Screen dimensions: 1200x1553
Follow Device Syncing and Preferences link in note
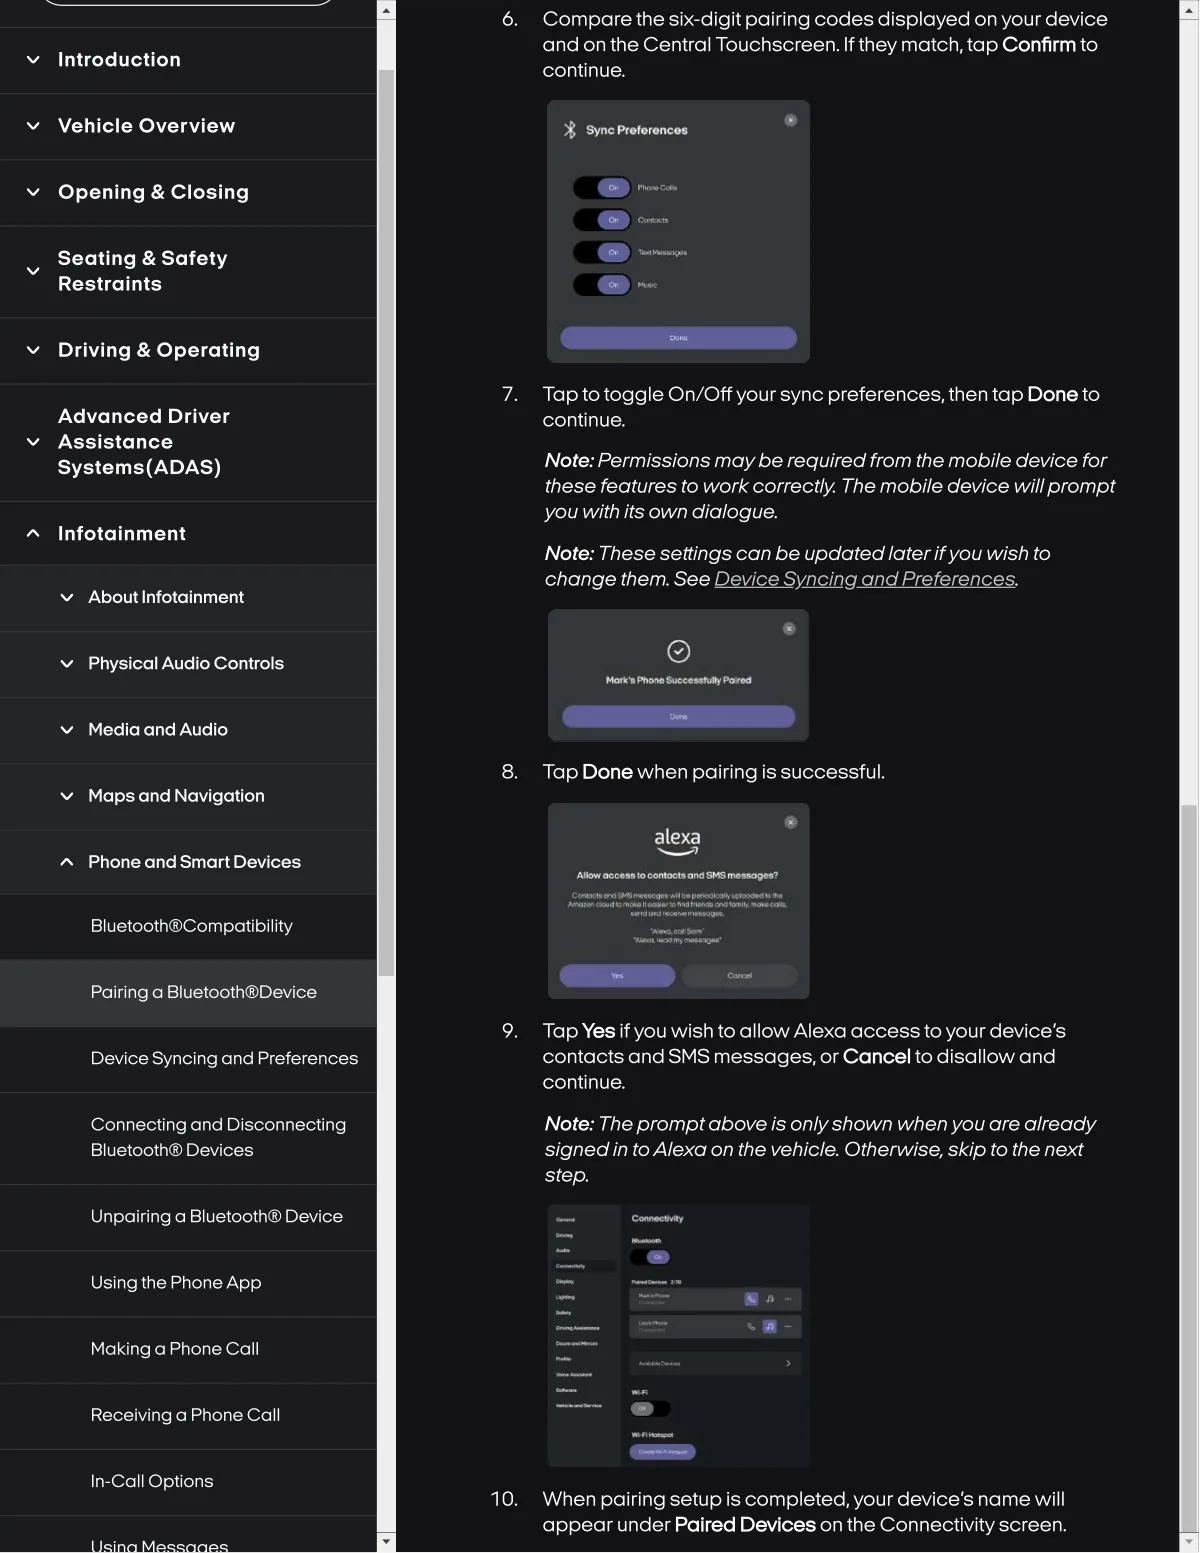[x=864, y=579]
